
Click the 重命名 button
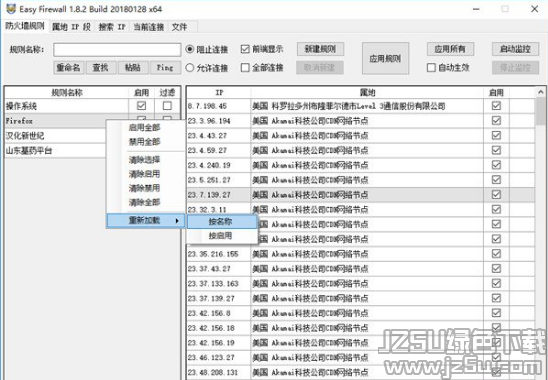click(68, 67)
